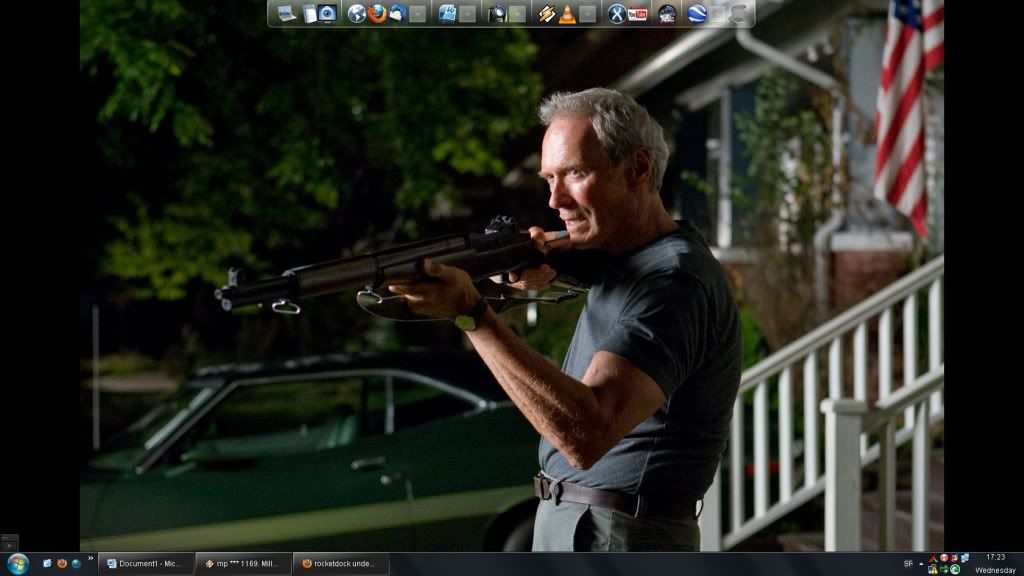Image resolution: width=1024 pixels, height=576 pixels.
Task: Open the round dark emblem dock icon
Action: (667, 14)
